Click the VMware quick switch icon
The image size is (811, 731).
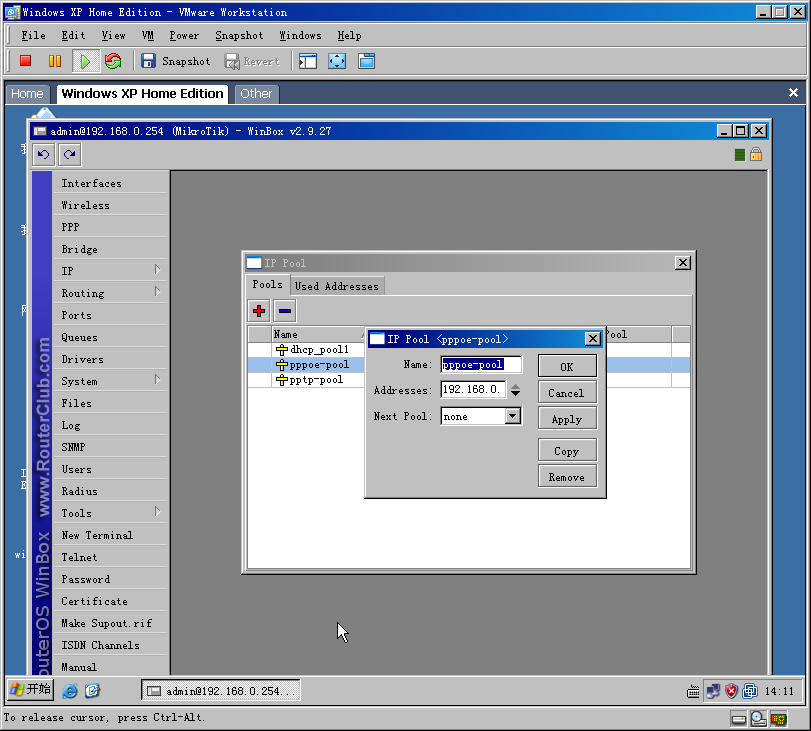367,61
